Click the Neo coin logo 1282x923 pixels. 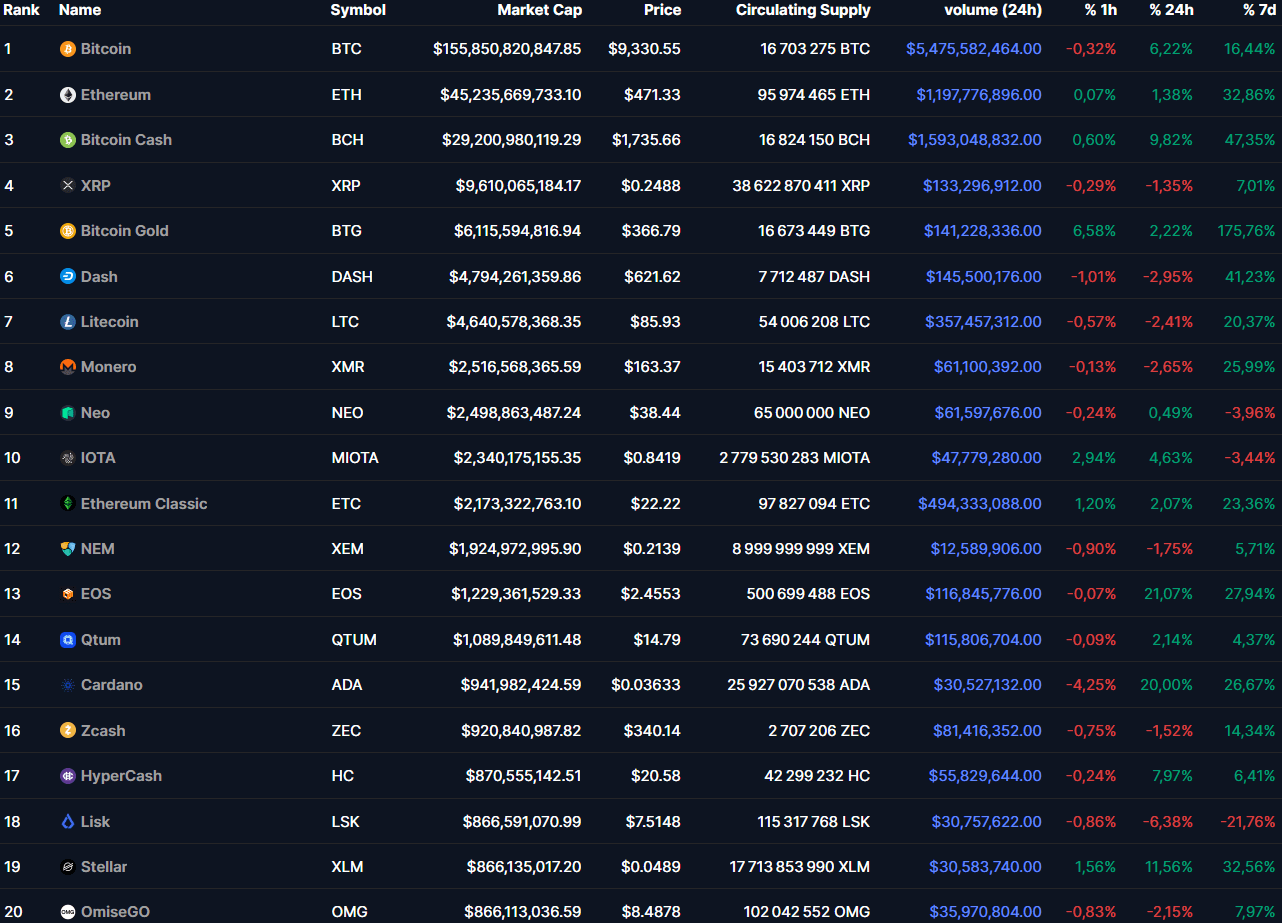pyautogui.click(x=68, y=413)
